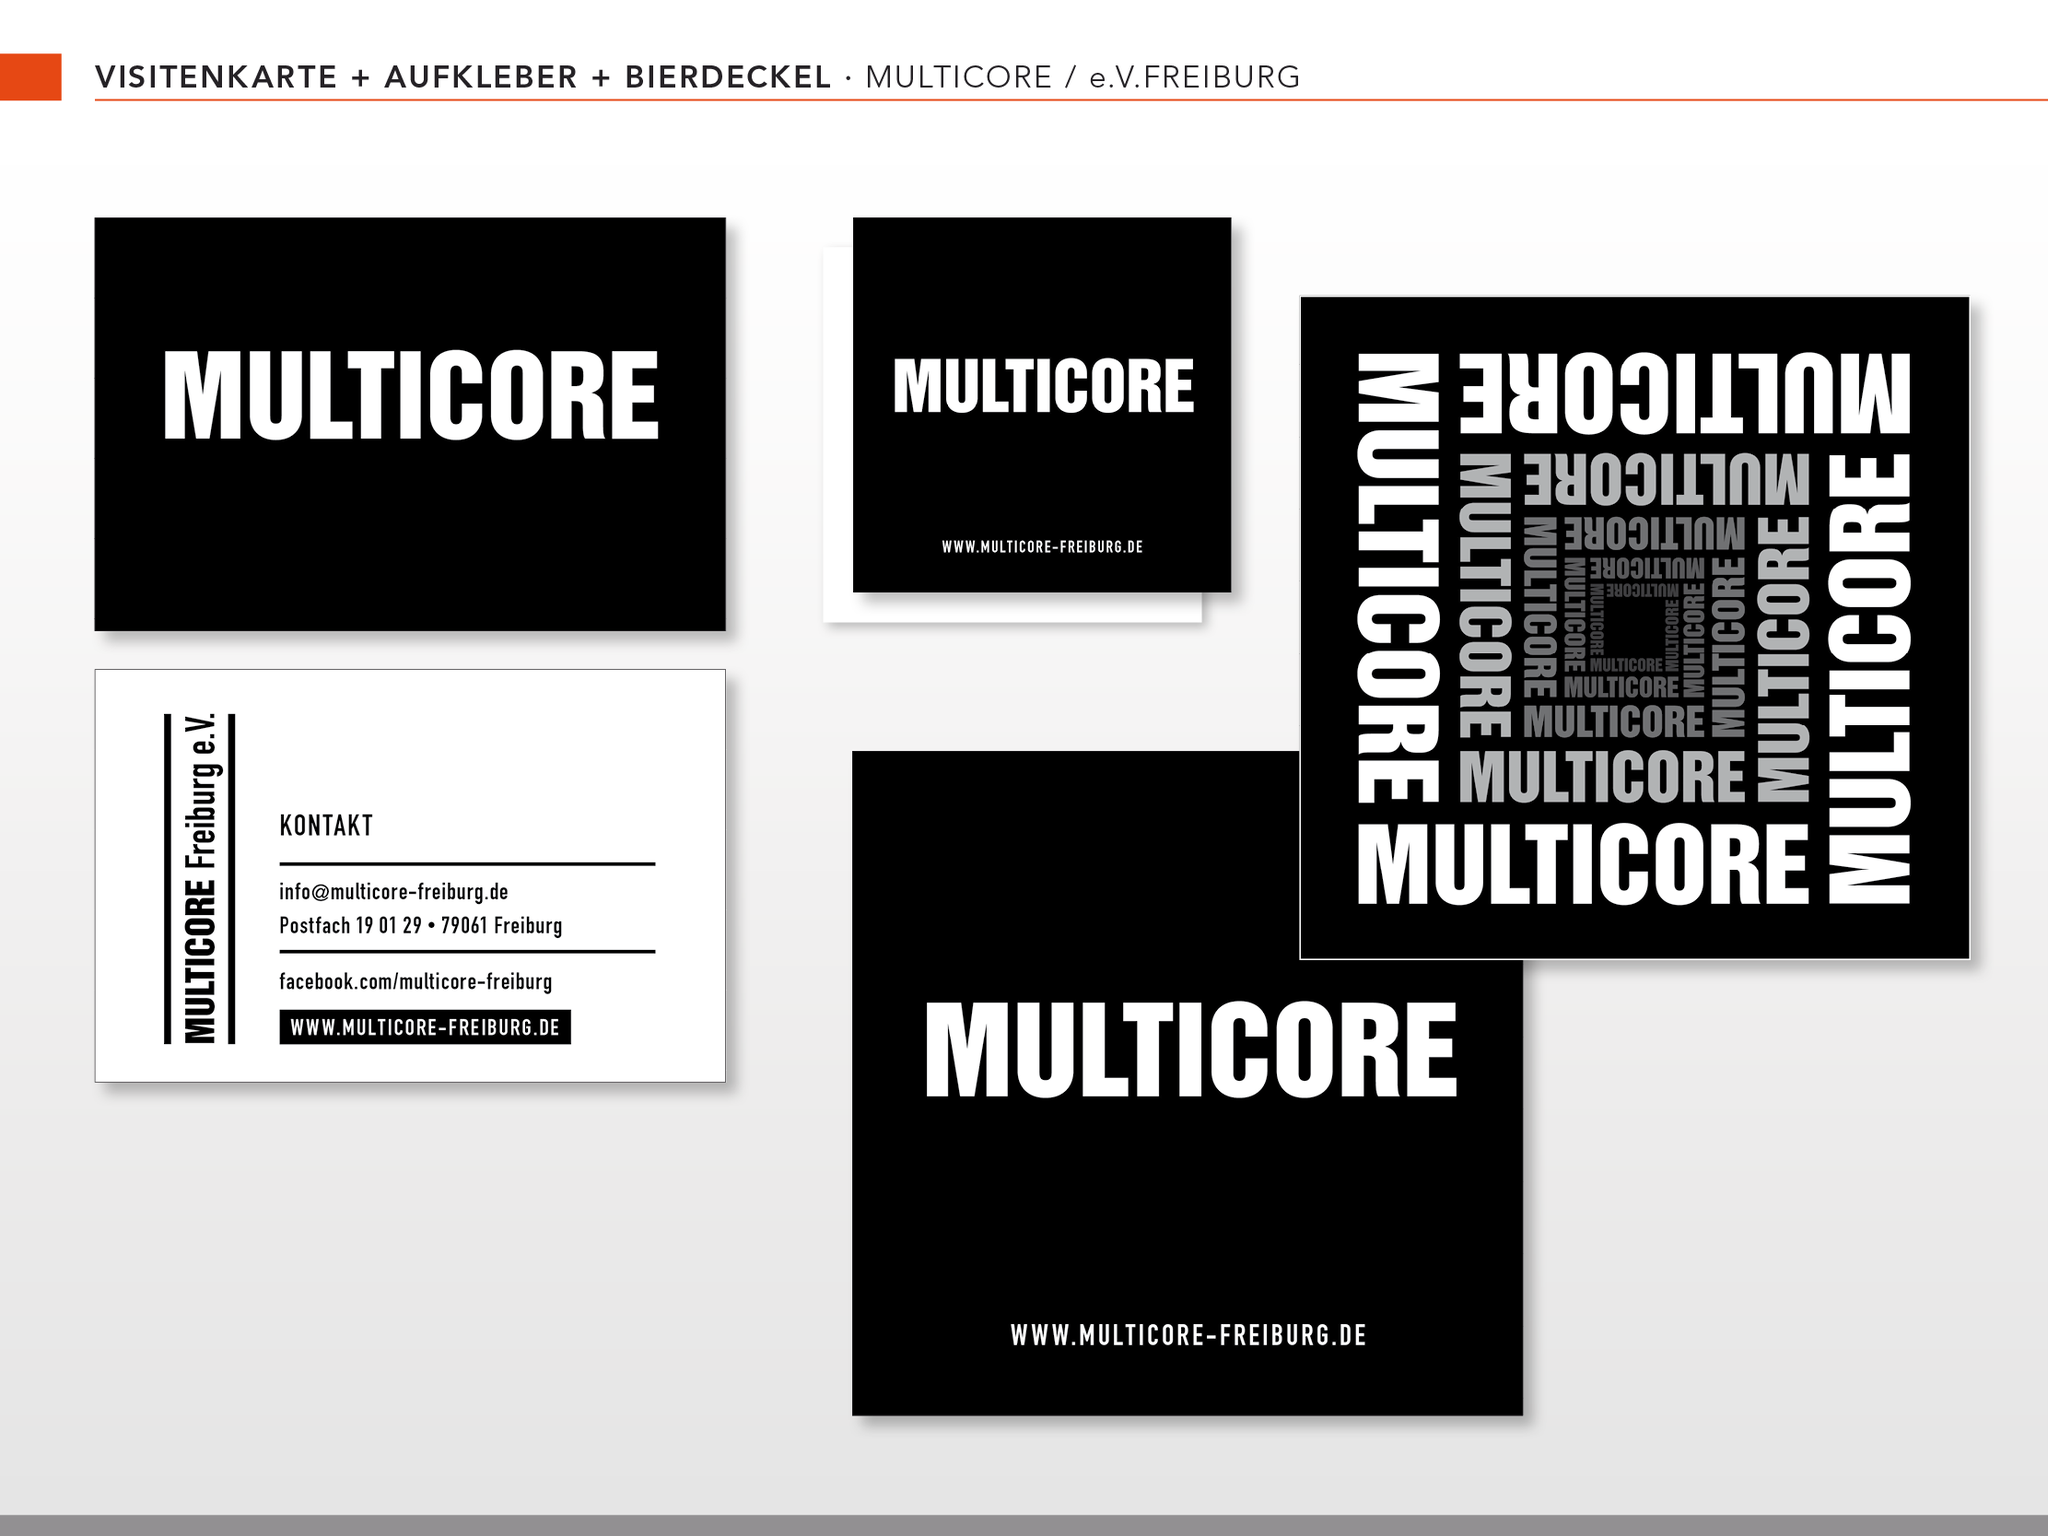Click the upside-down MULTICORE text atop the coaster

(1684, 393)
